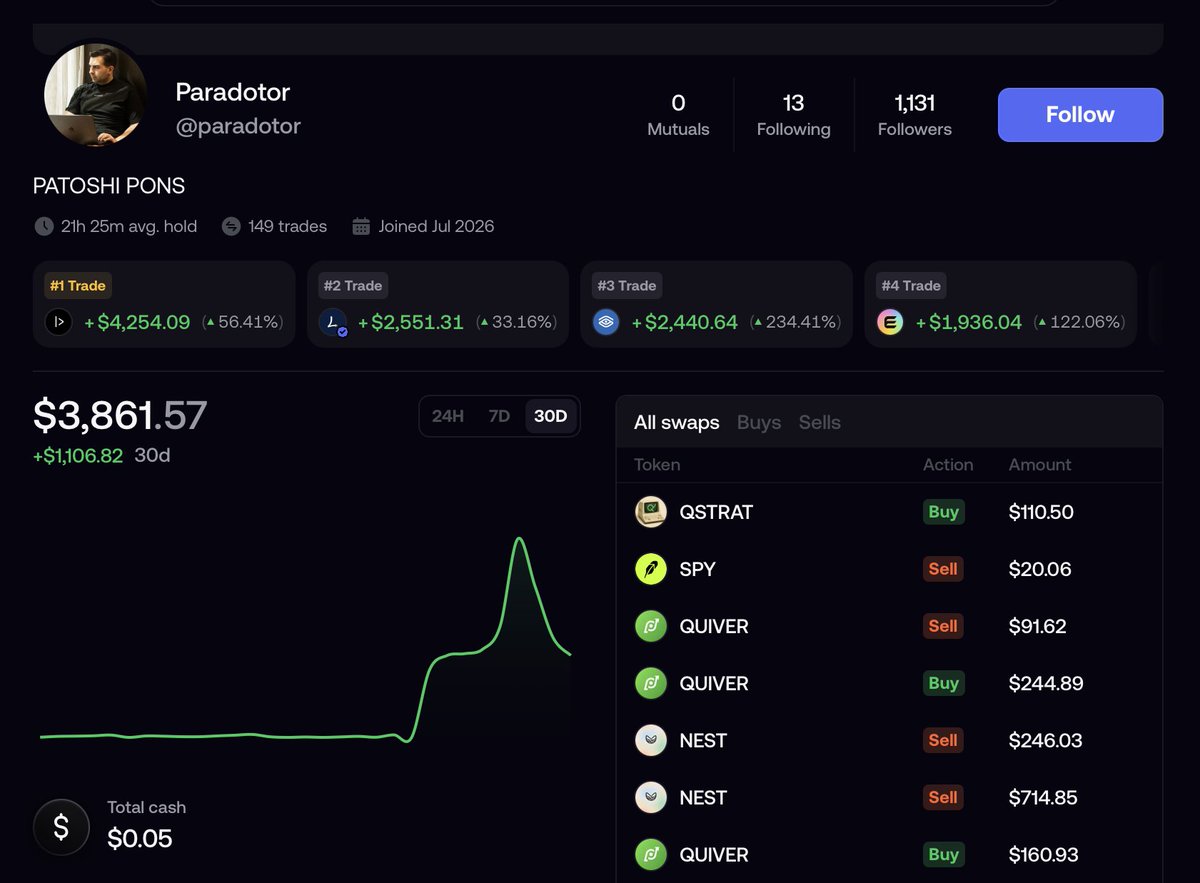Image resolution: width=1200 pixels, height=883 pixels.
Task: Click the peak of the portfolio chart line
Action: [519, 540]
